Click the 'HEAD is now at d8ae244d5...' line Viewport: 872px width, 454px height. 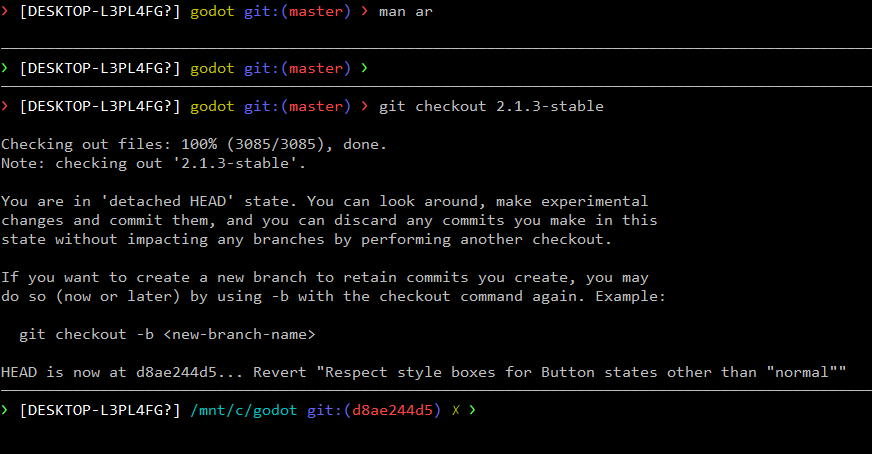click(423, 372)
